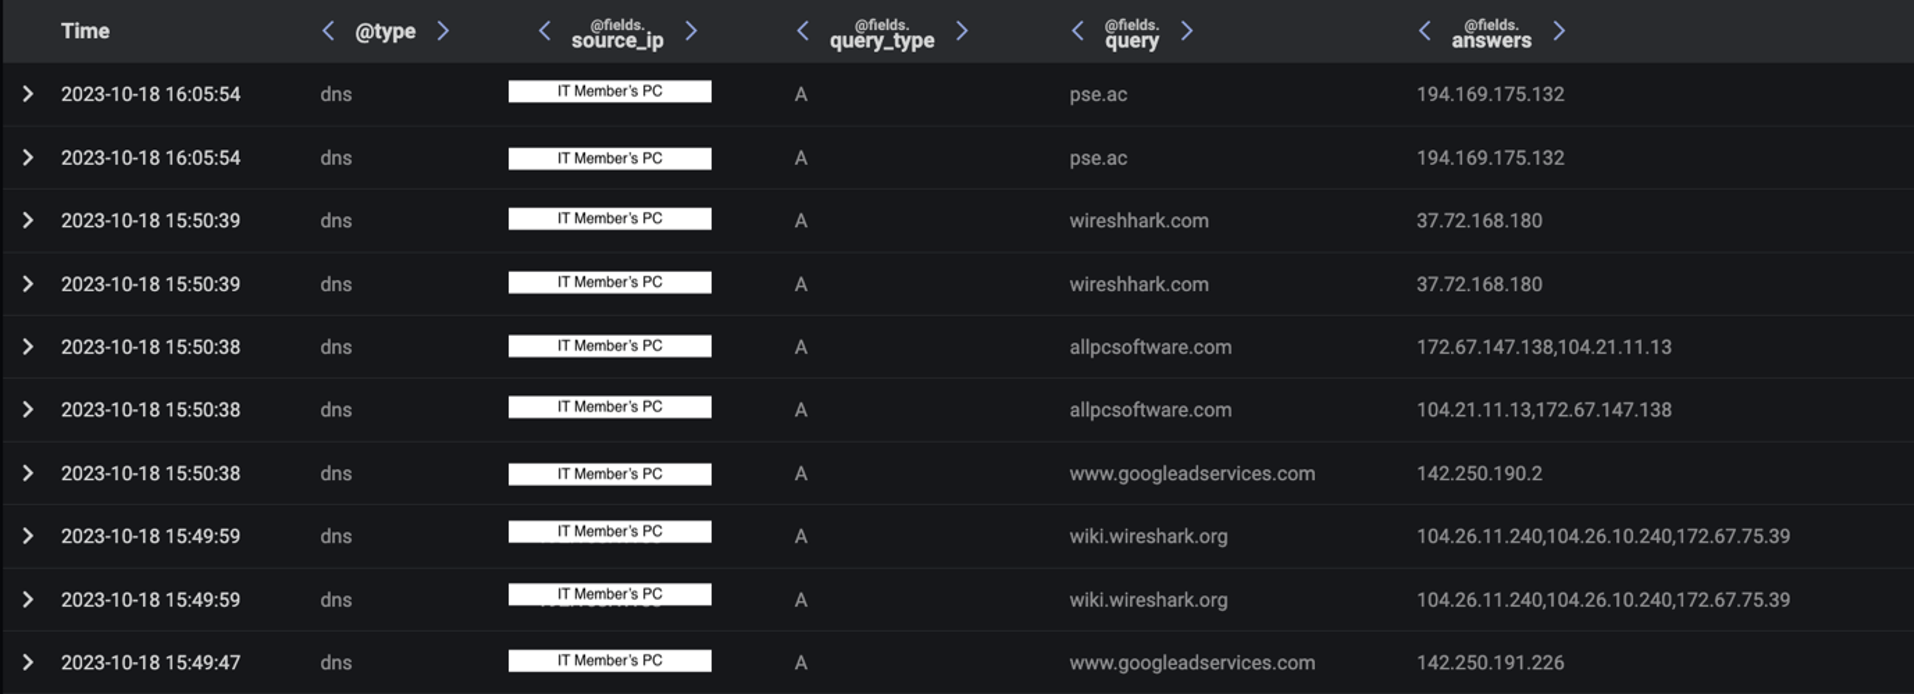Expand allpcsoftware.com row answering 172.67.147.138,104.21.11.13

pos(28,347)
